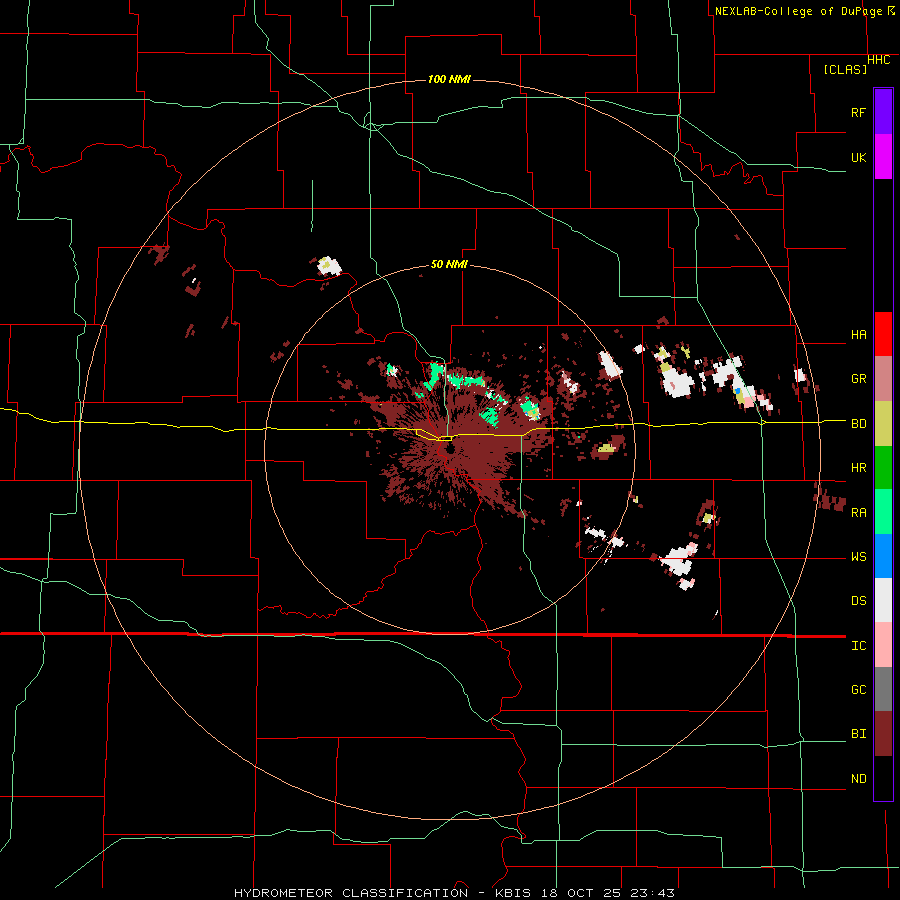Click the 50 NMI range ring label

tap(449, 264)
